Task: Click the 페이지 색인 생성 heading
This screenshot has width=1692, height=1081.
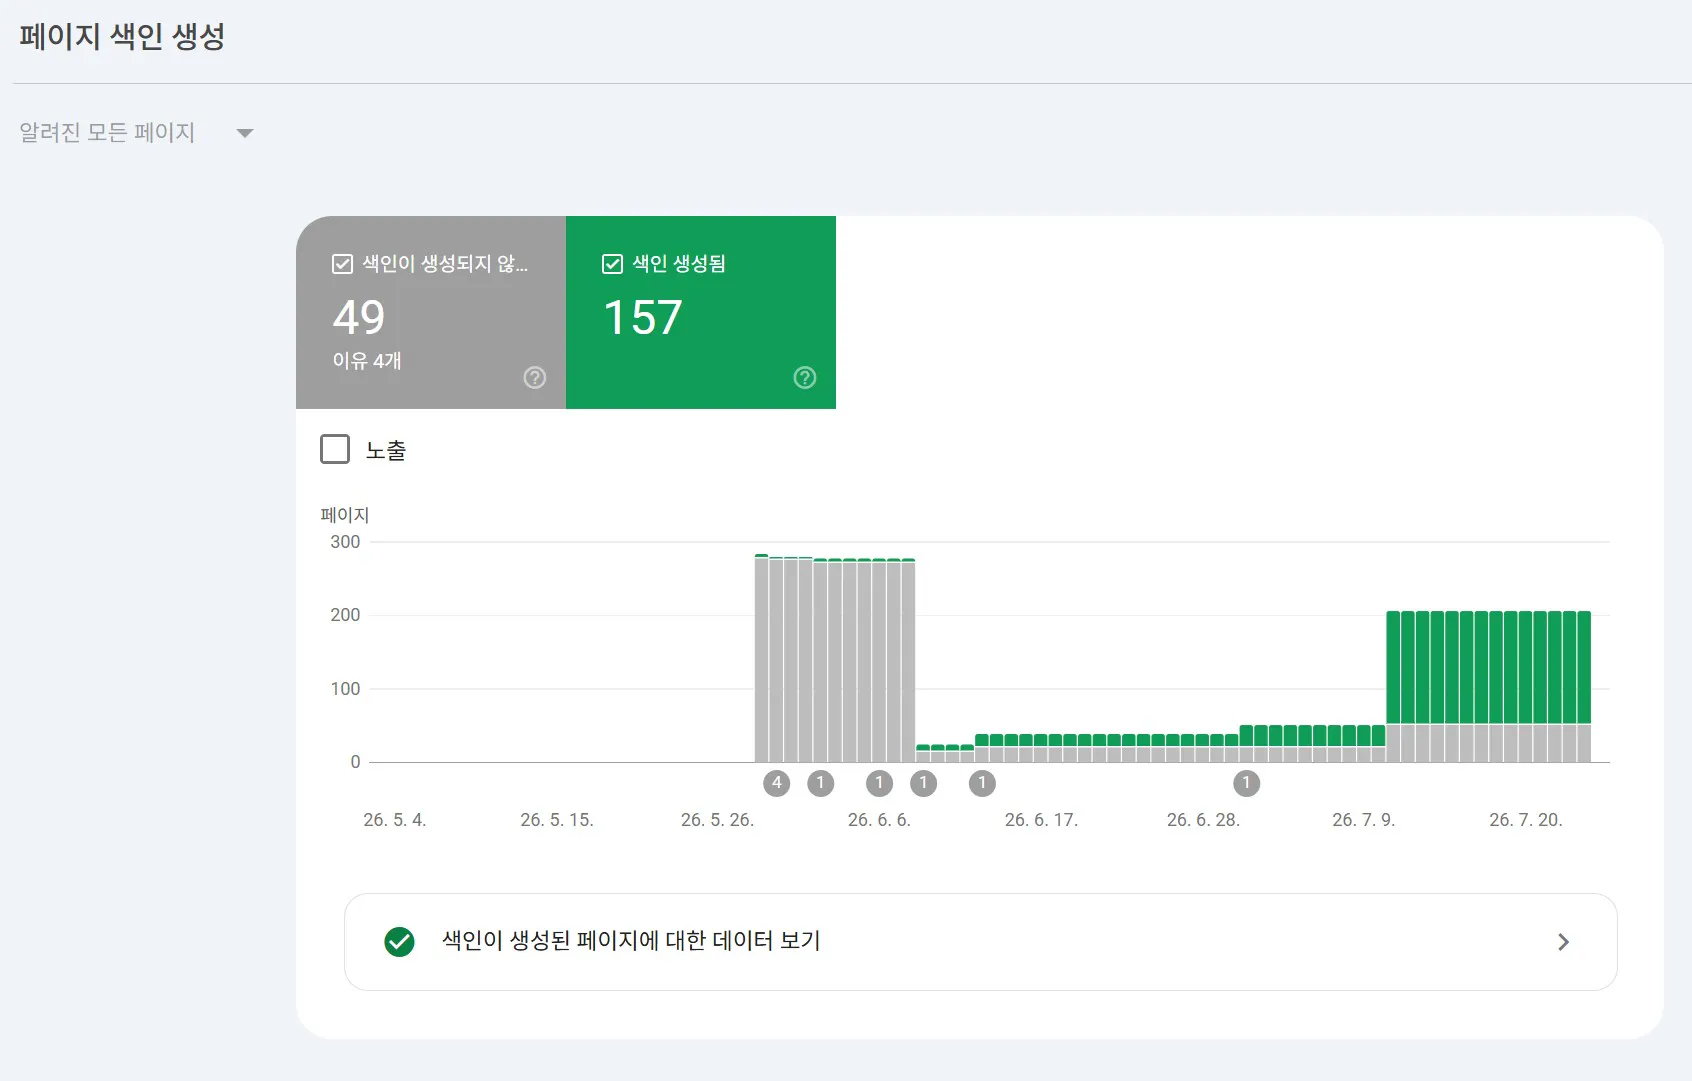Action: (x=122, y=37)
